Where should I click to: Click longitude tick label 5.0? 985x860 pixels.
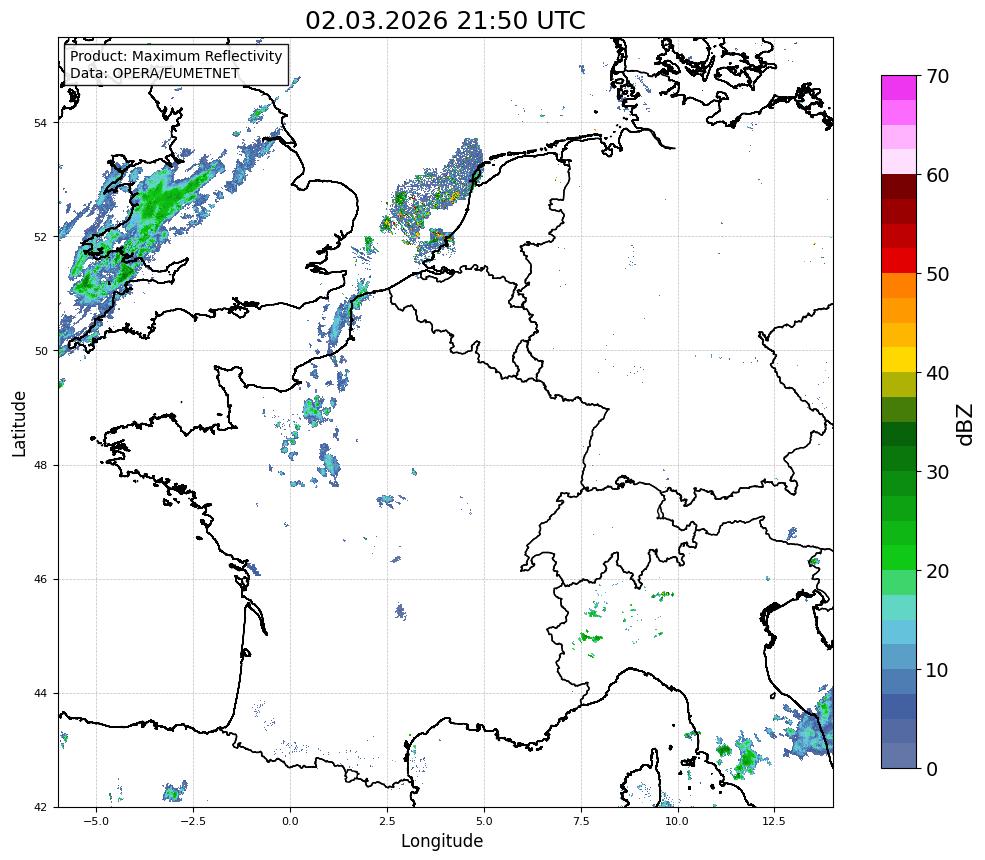pos(484,821)
